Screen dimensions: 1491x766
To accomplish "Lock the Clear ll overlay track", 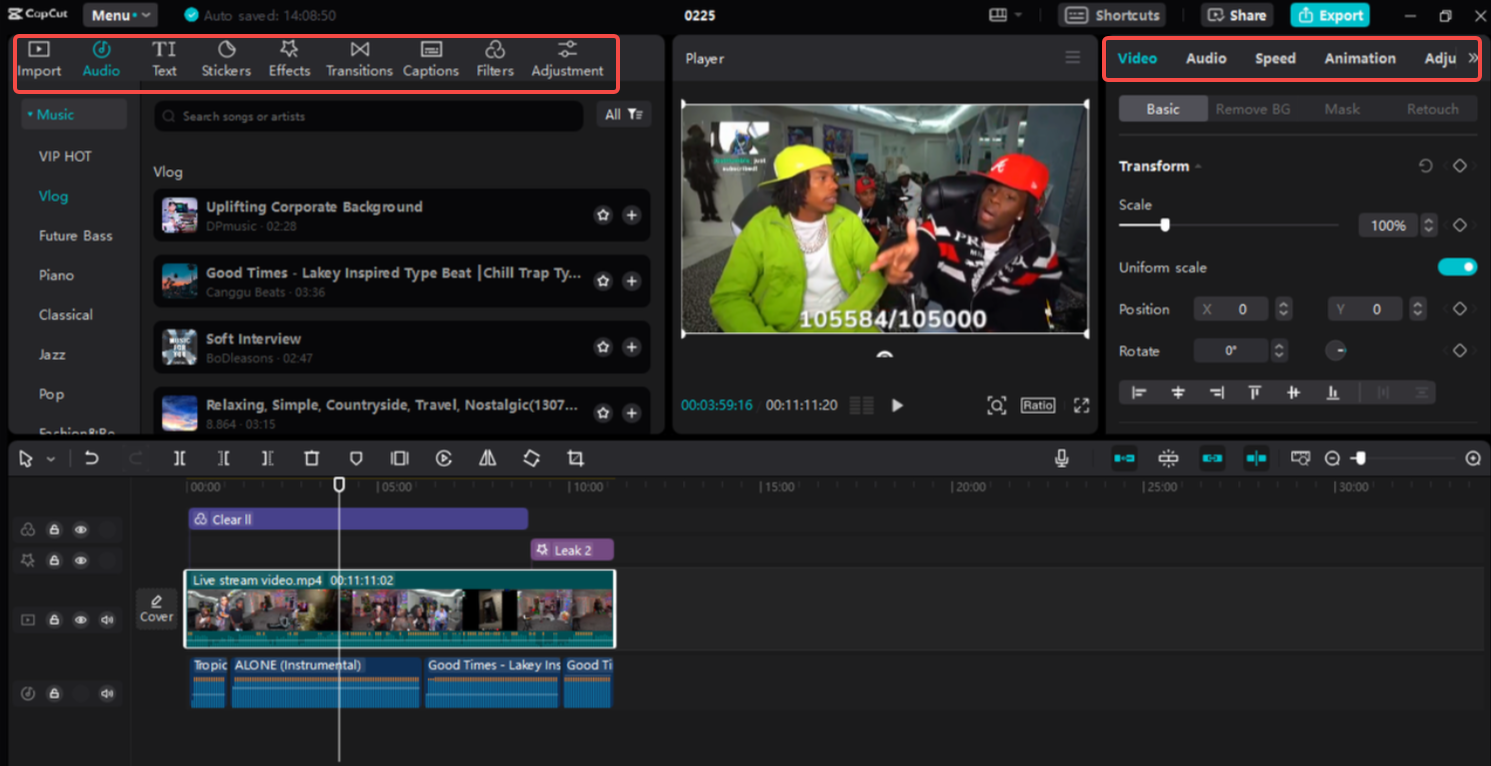I will (54, 530).
